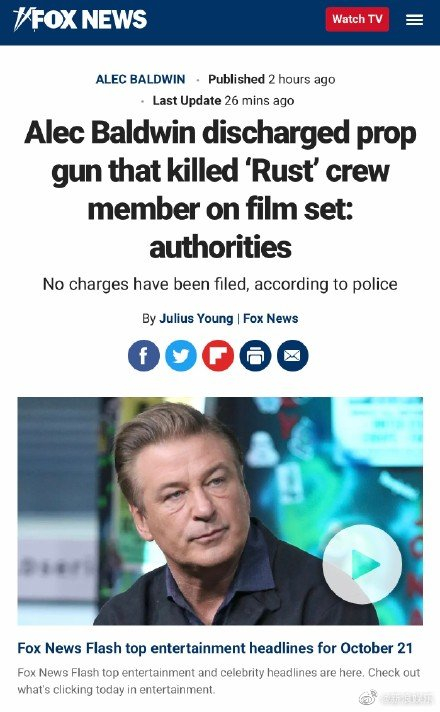Click the Fox News logo
The image size is (440, 712).
(80, 20)
